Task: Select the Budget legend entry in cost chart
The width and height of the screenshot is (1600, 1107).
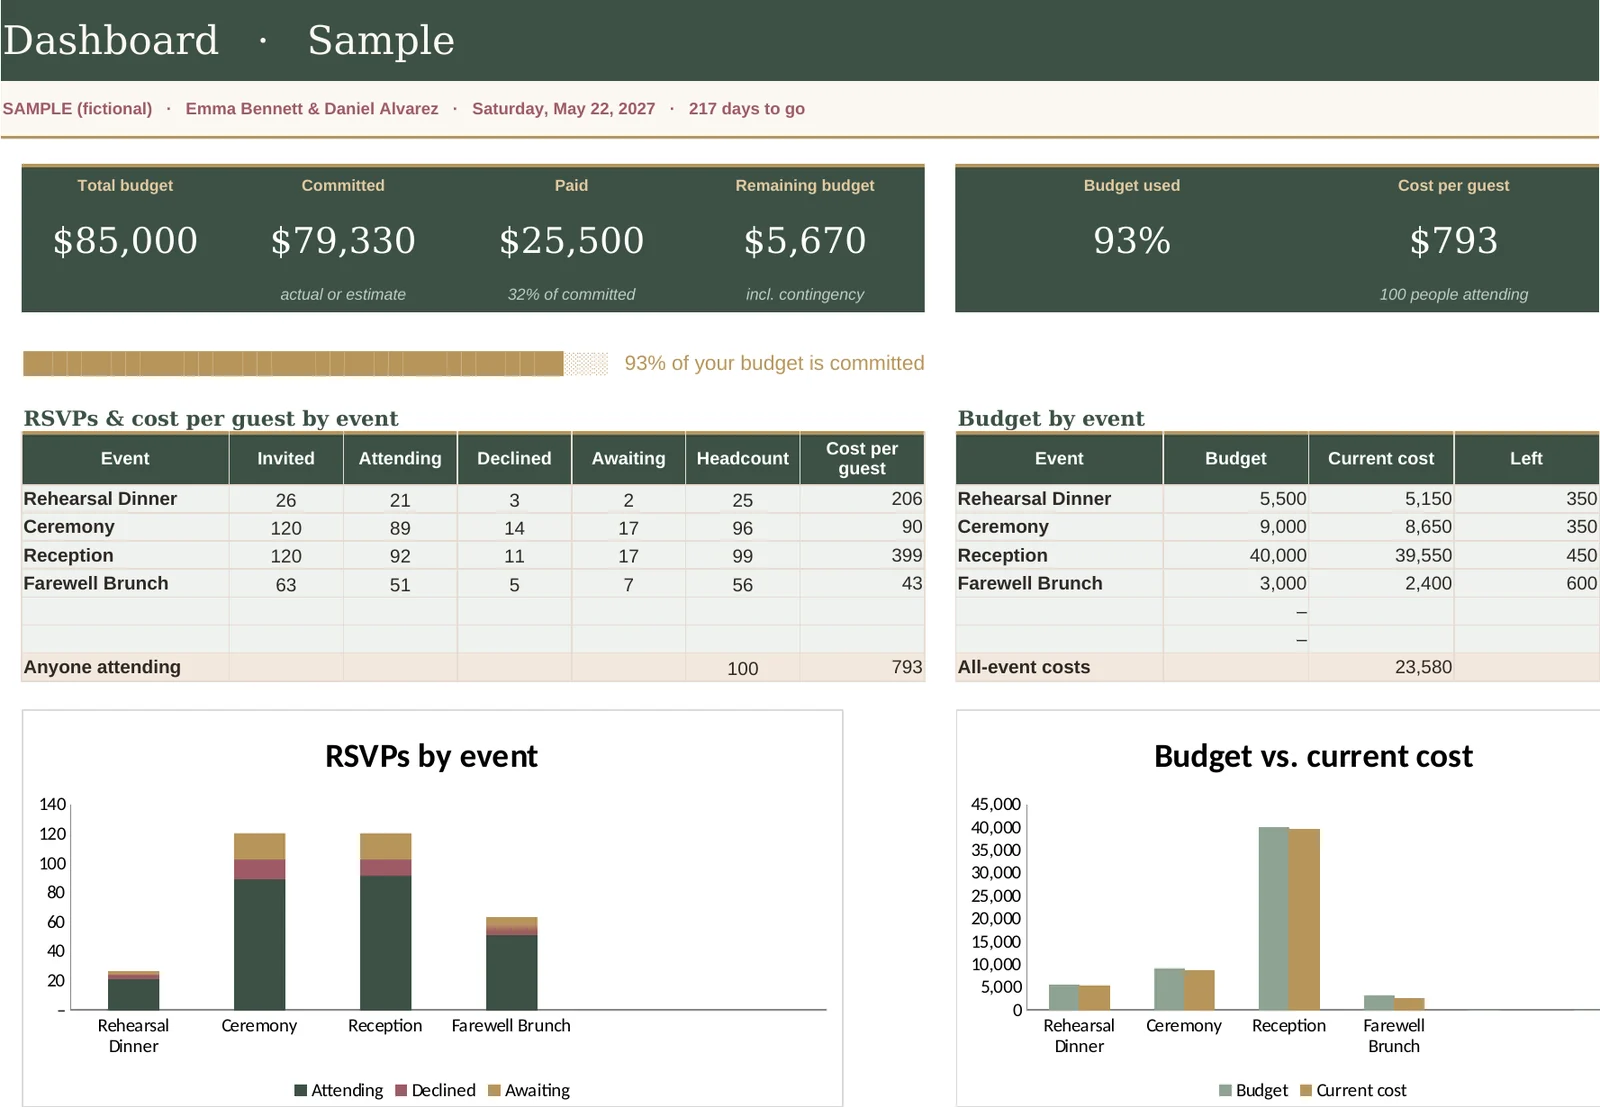Action: (1253, 1090)
